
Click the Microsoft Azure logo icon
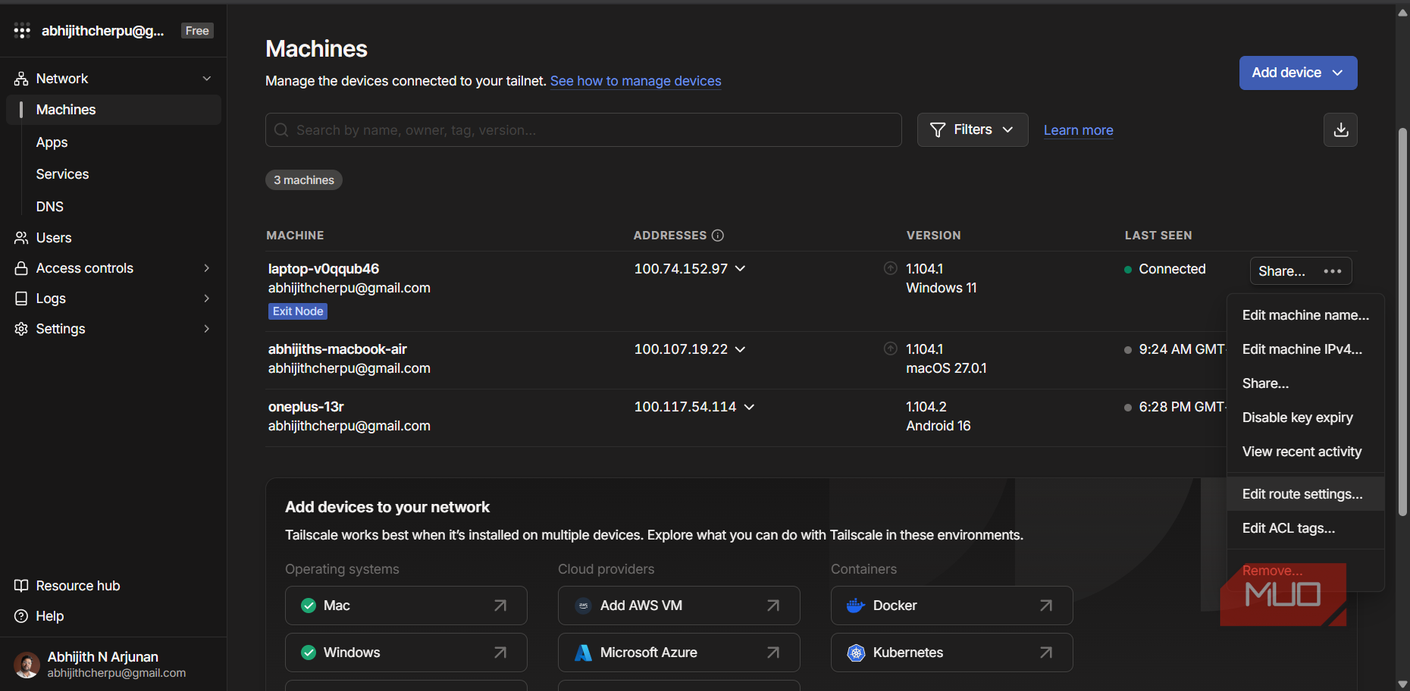(583, 653)
